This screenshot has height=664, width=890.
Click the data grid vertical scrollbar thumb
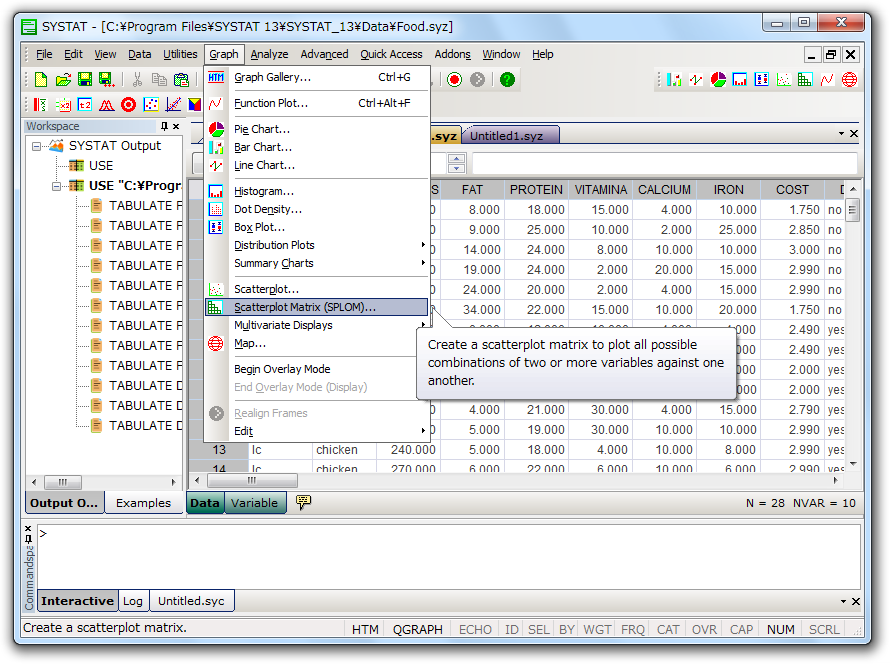point(852,209)
